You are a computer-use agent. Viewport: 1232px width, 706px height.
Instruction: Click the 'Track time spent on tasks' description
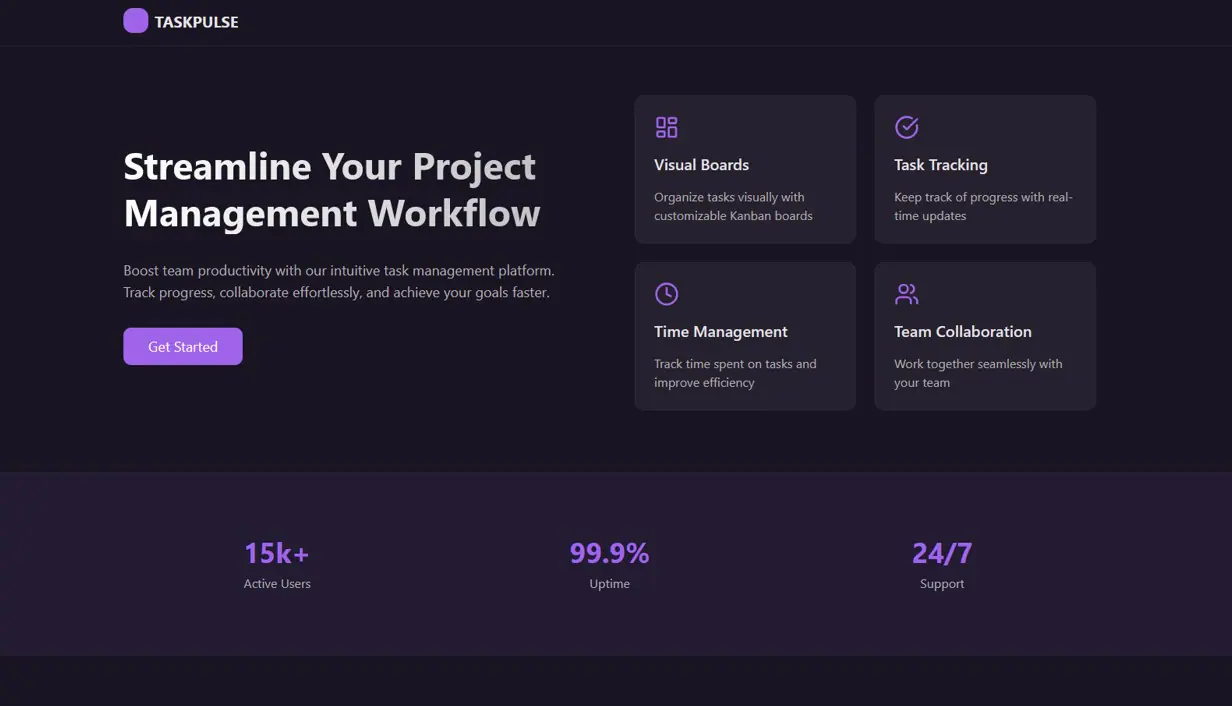[735, 373]
